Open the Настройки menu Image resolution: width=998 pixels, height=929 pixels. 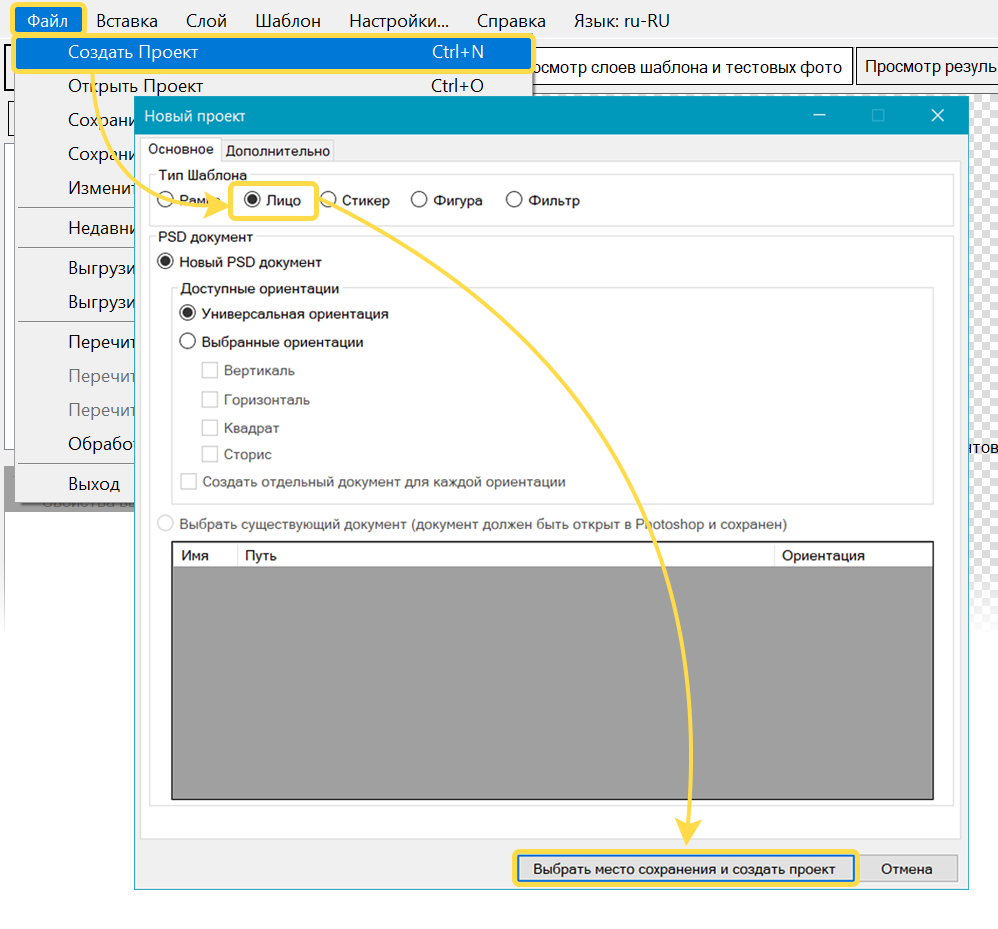coord(399,20)
